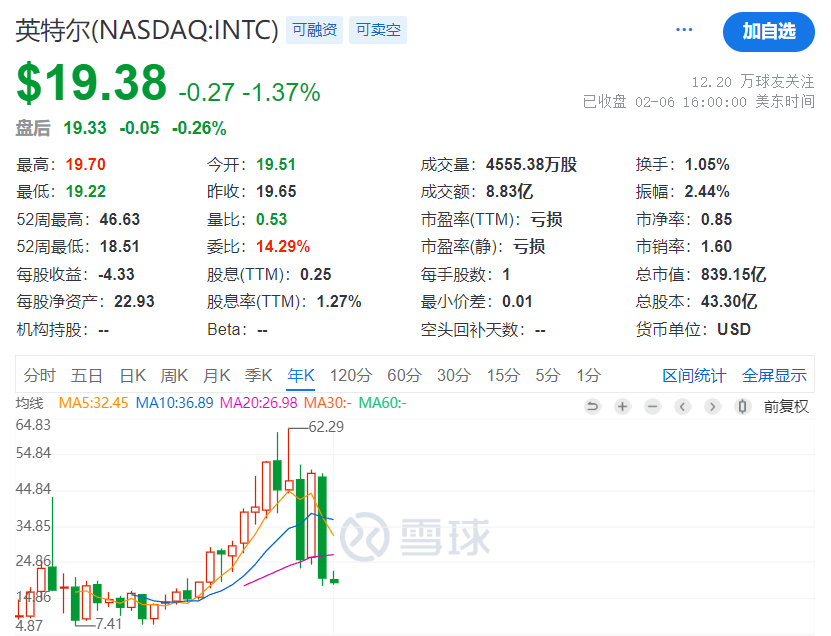Click the chart undo/reset arrow icon

point(593,407)
